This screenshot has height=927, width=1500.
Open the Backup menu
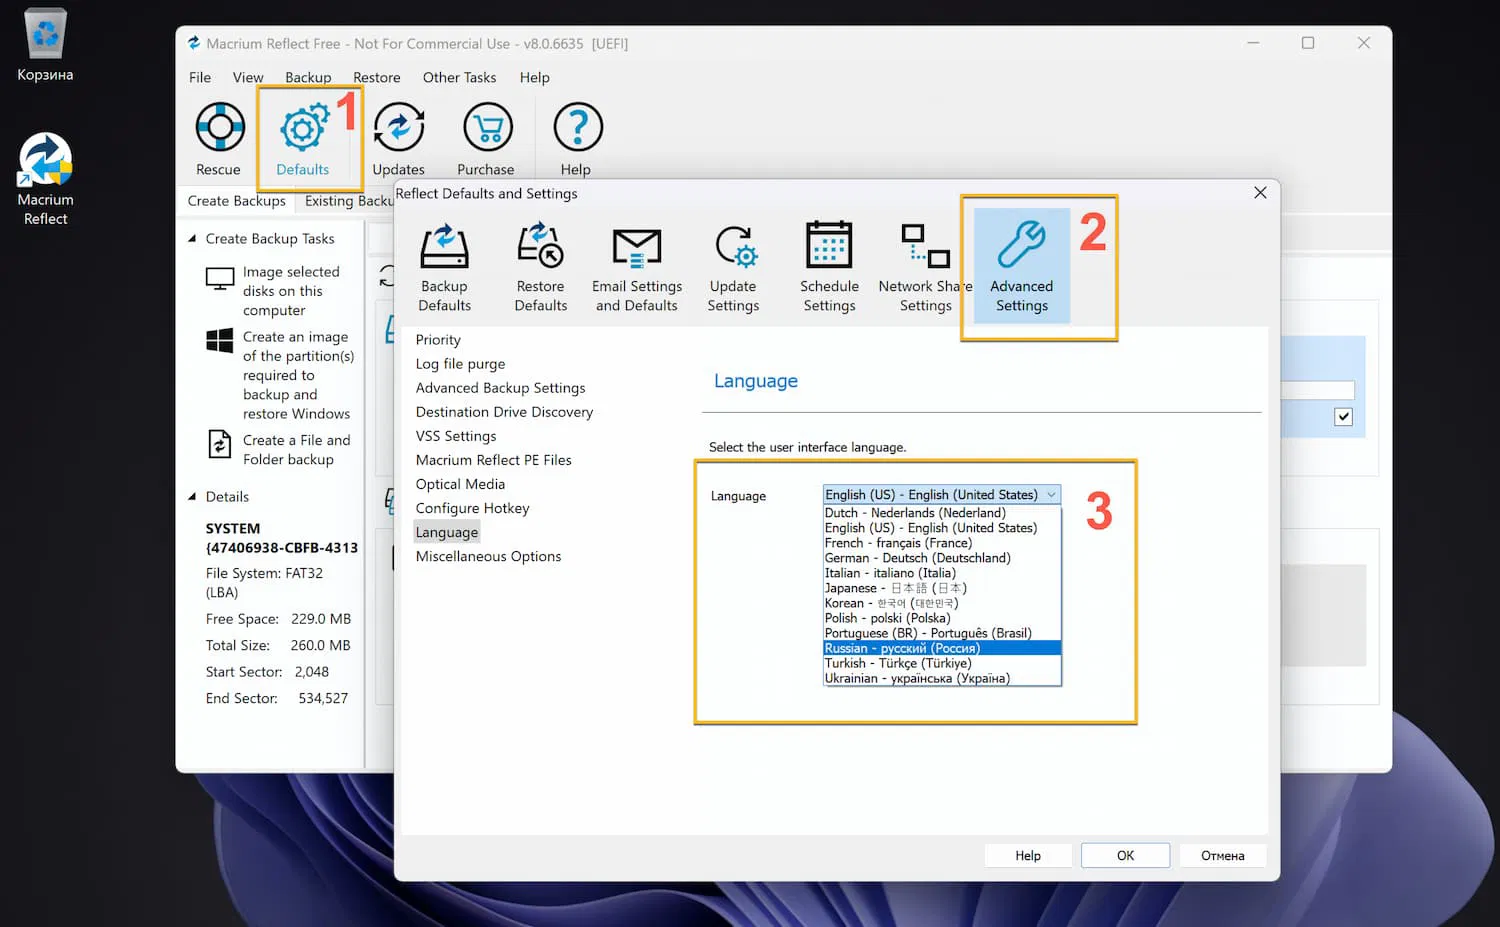pyautogui.click(x=308, y=77)
